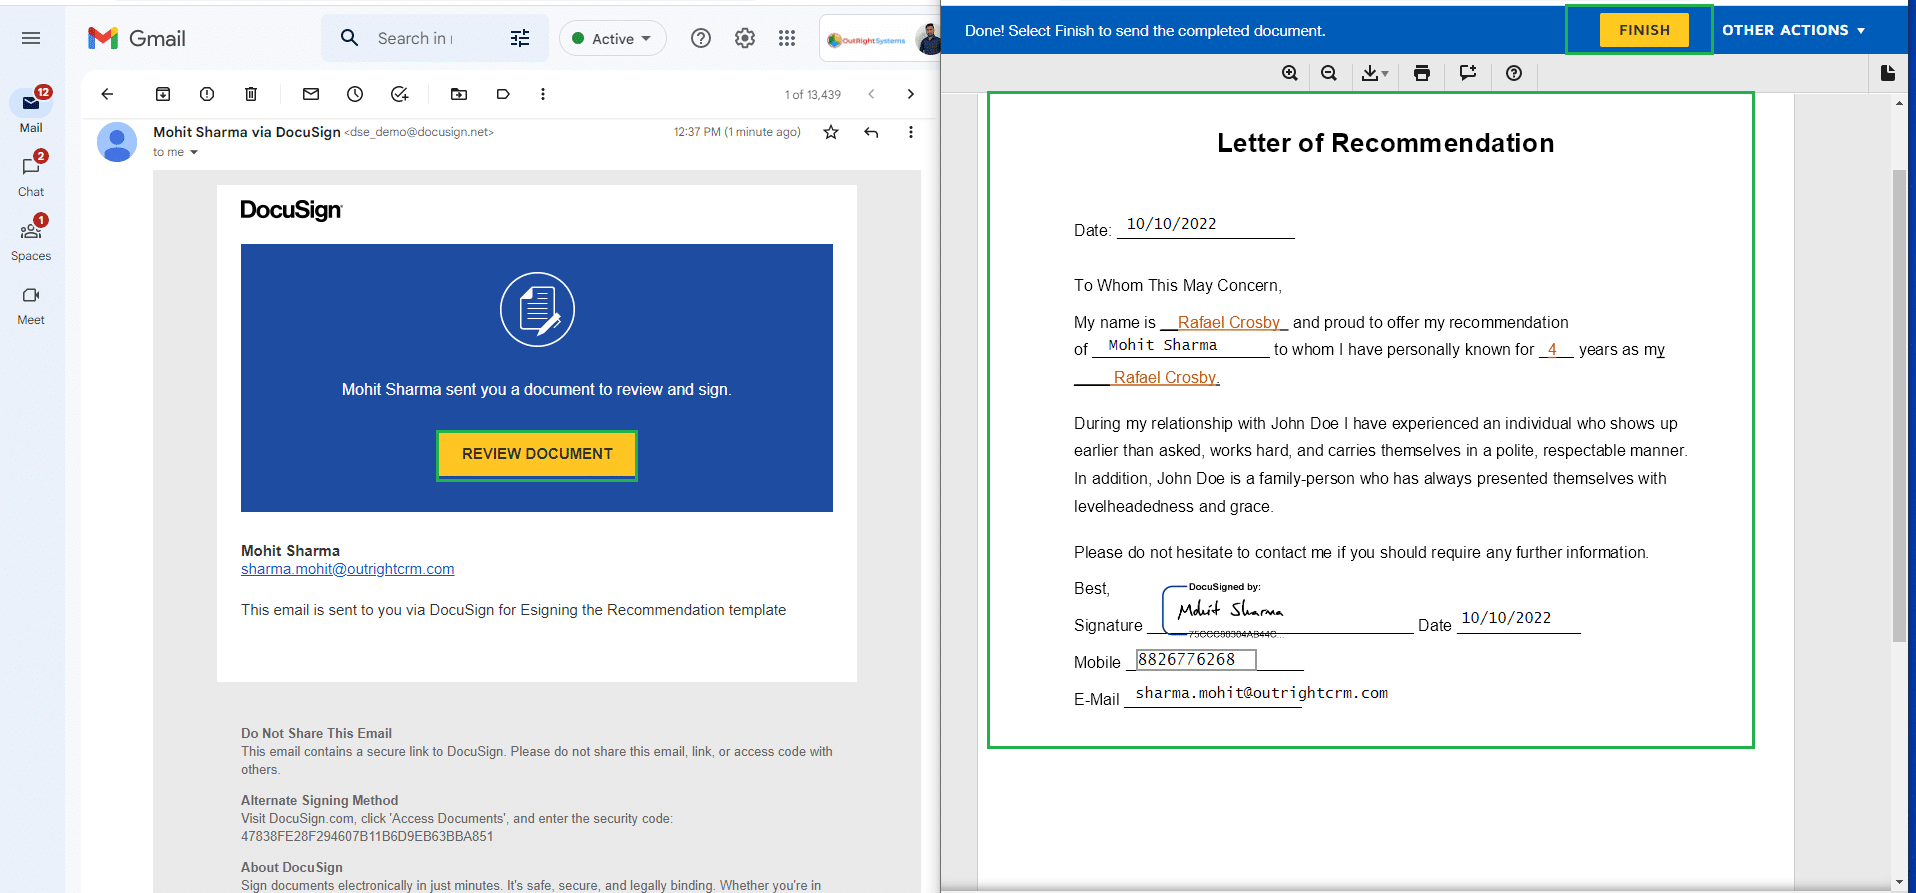The width and height of the screenshot is (1916, 893).
Task: Mark email as unread
Action: pyautogui.click(x=311, y=94)
